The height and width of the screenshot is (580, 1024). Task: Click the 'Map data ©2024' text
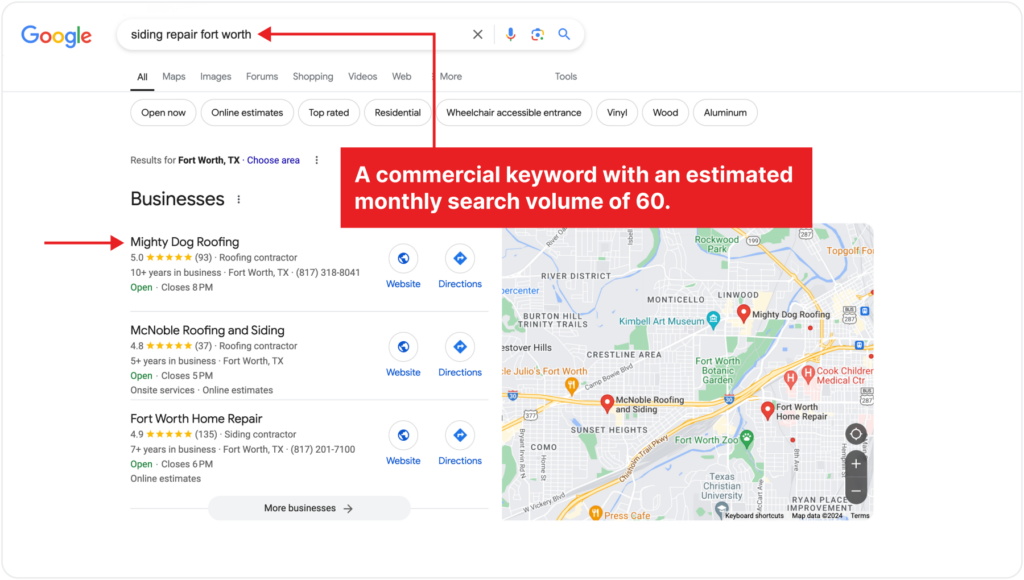coord(817,516)
